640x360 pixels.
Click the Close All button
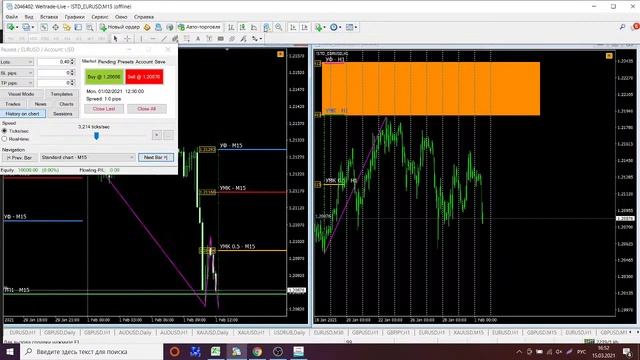[147, 109]
